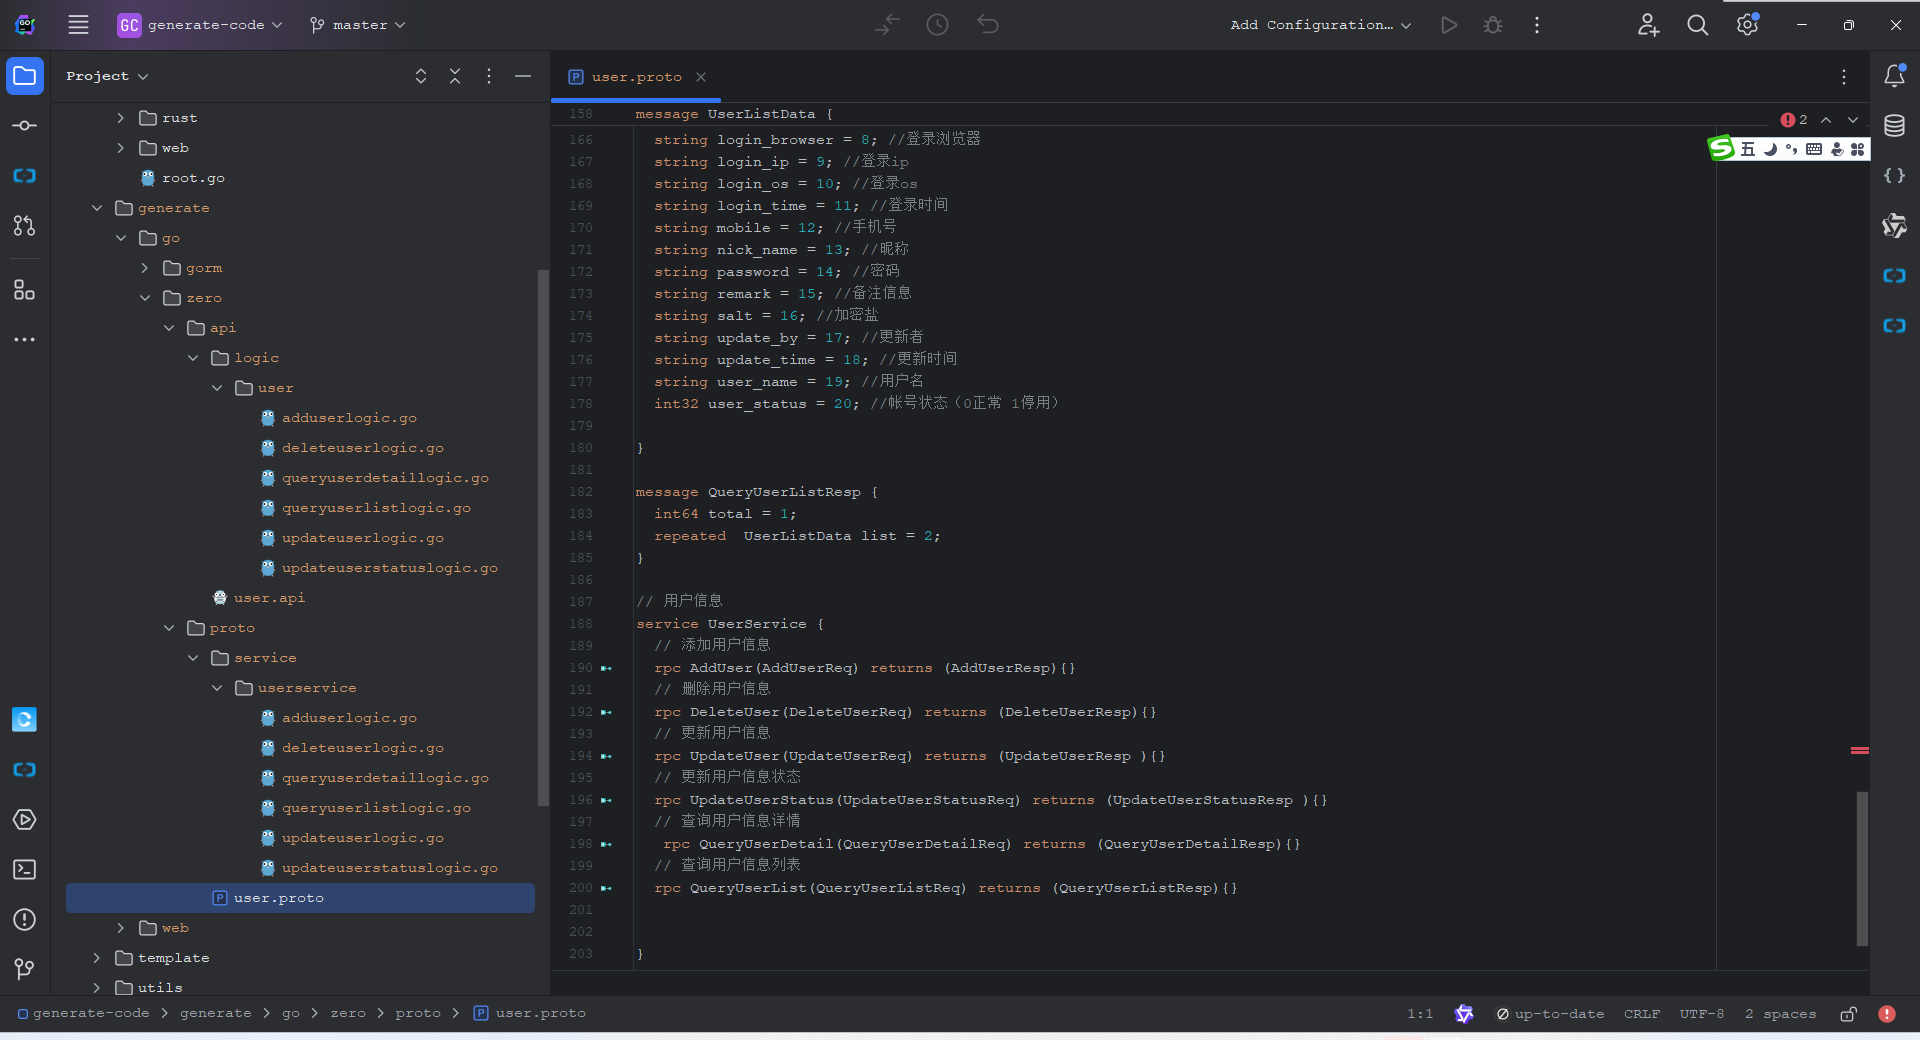The image size is (1920, 1040).
Task: Open master branch dropdown
Action: 357,25
